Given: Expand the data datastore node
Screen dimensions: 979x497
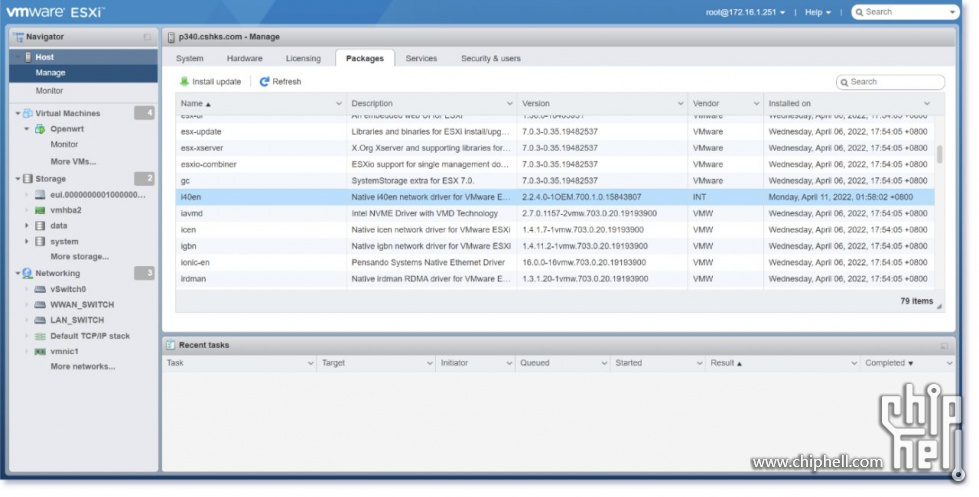Looking at the screenshot, I should click(x=27, y=226).
